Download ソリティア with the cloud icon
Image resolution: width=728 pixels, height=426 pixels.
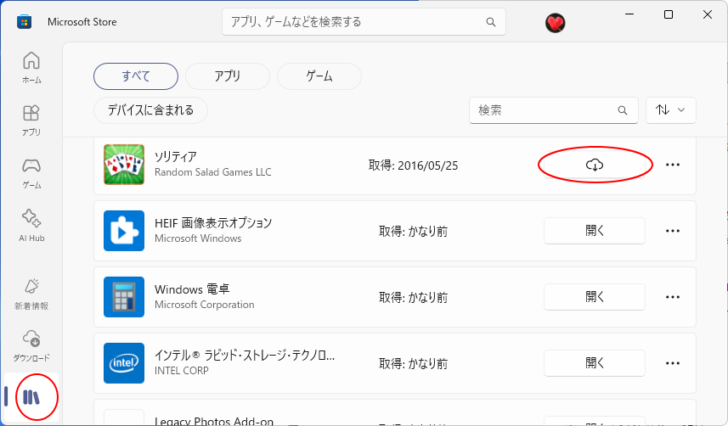[x=595, y=165]
